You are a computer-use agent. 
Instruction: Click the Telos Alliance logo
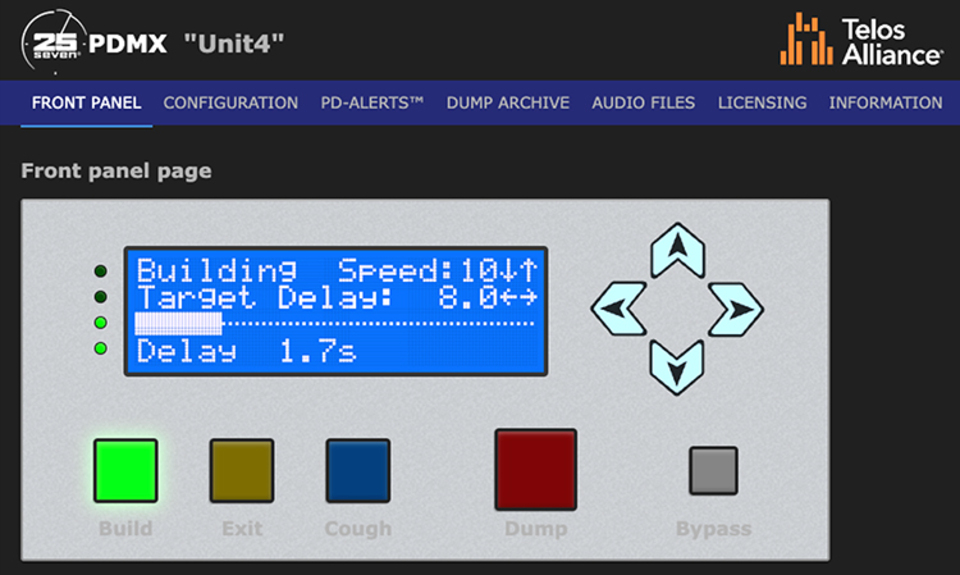coord(861,41)
